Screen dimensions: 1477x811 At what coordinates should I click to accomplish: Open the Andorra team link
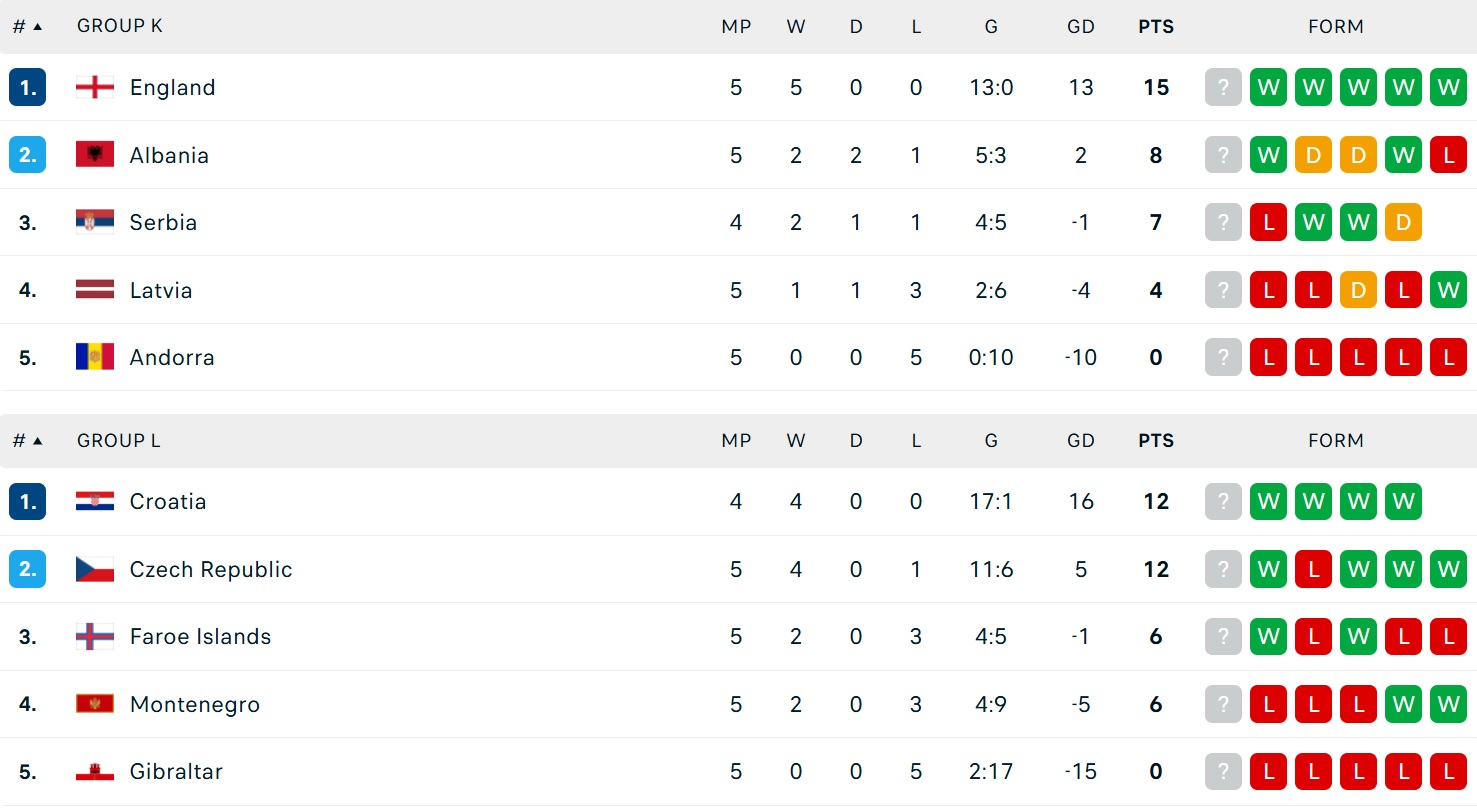[x=172, y=357]
